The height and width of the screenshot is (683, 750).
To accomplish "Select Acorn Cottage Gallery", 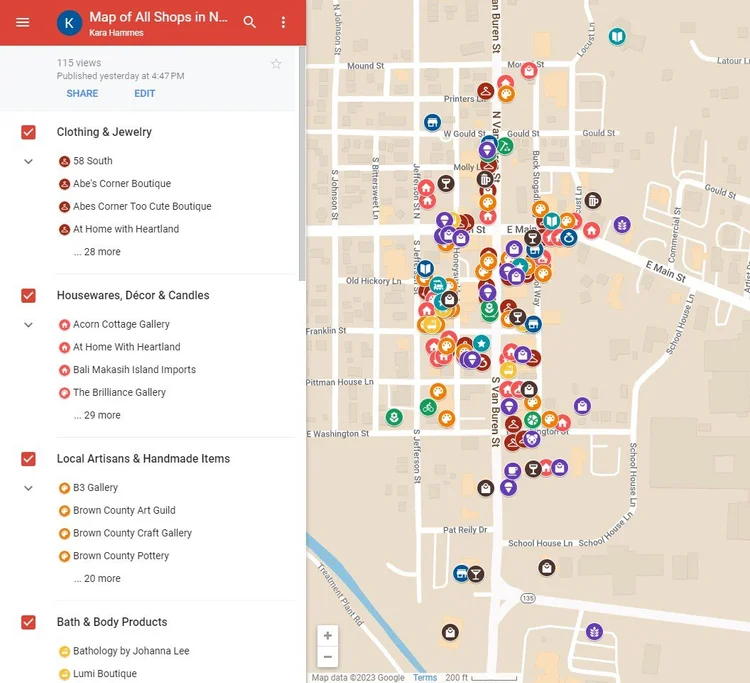I will point(121,325).
